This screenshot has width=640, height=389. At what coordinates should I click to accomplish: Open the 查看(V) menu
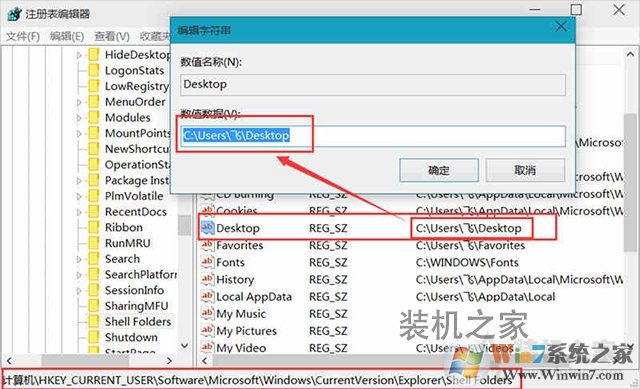point(112,36)
